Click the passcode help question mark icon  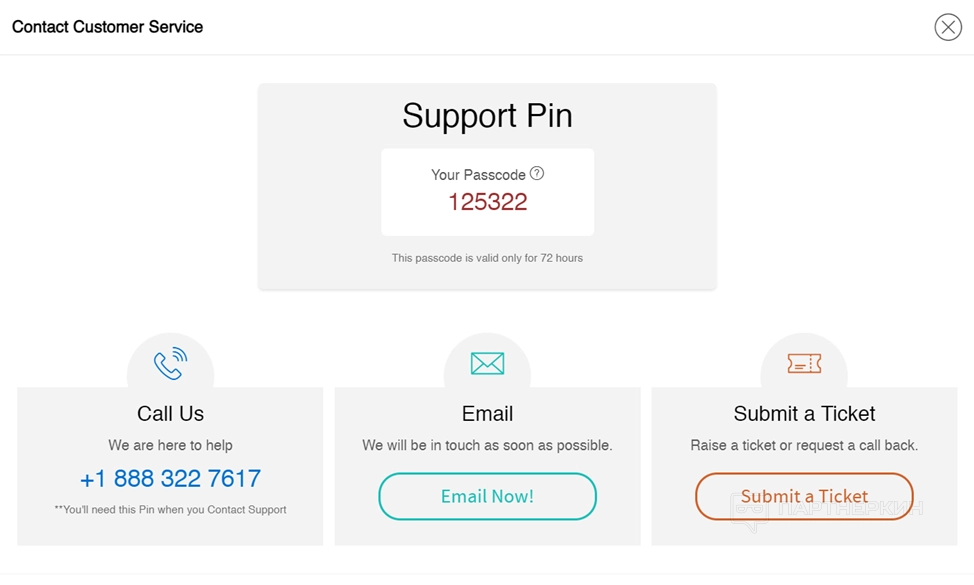click(537, 173)
